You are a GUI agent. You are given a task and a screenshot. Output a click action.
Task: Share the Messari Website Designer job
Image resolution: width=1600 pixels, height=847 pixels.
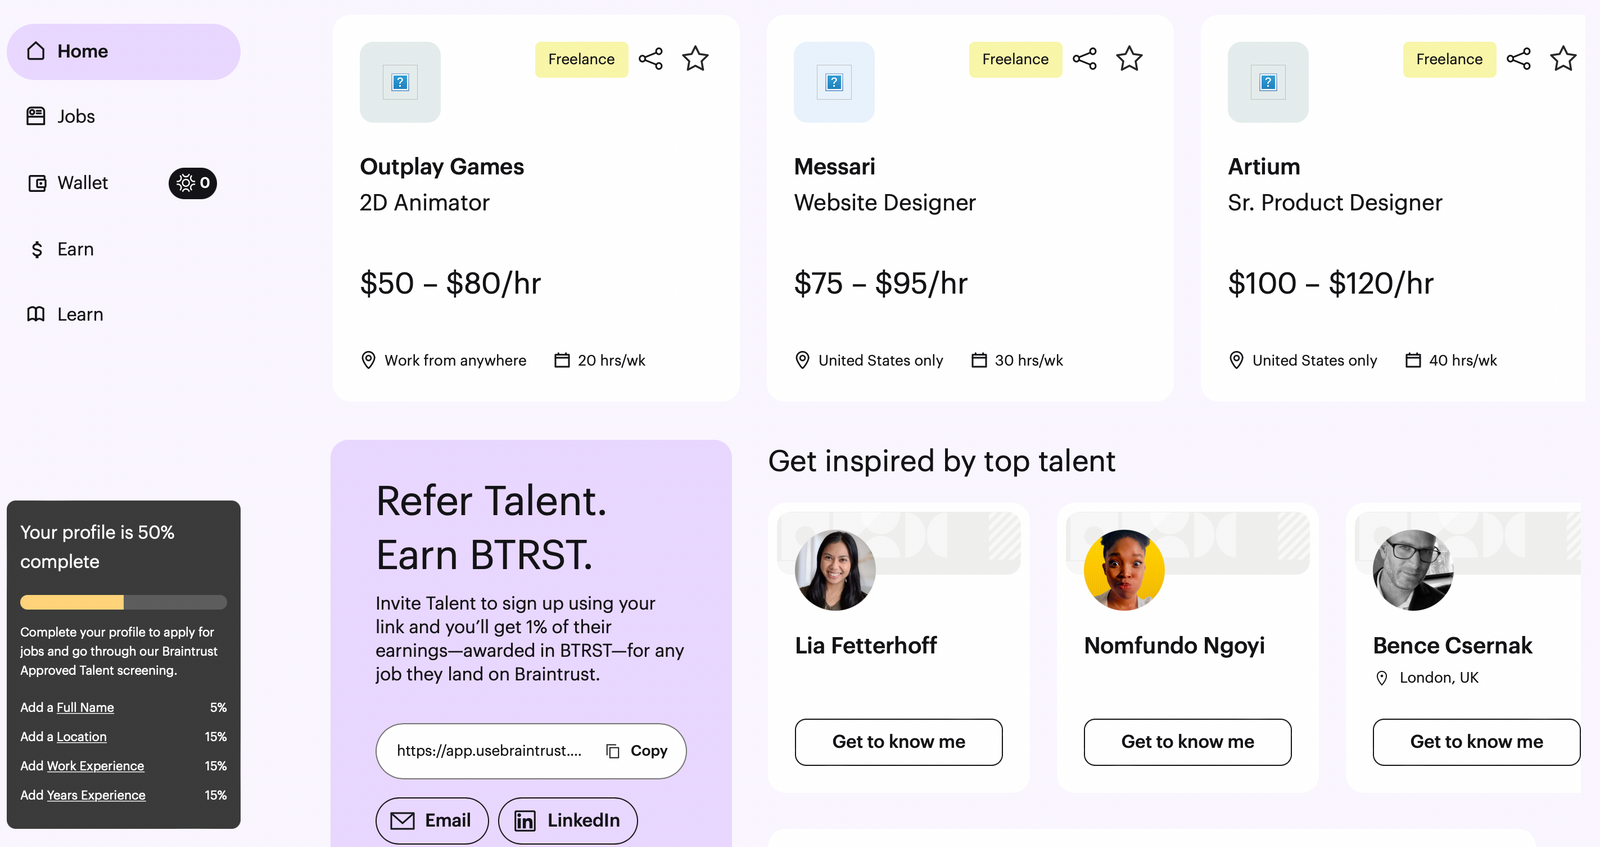point(1084,59)
